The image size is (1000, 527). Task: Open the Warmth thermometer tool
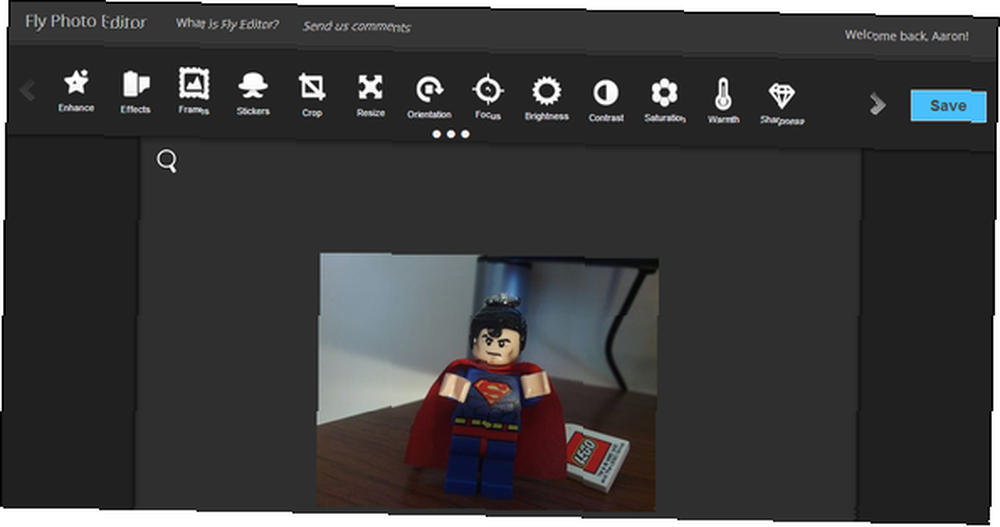coord(723,101)
